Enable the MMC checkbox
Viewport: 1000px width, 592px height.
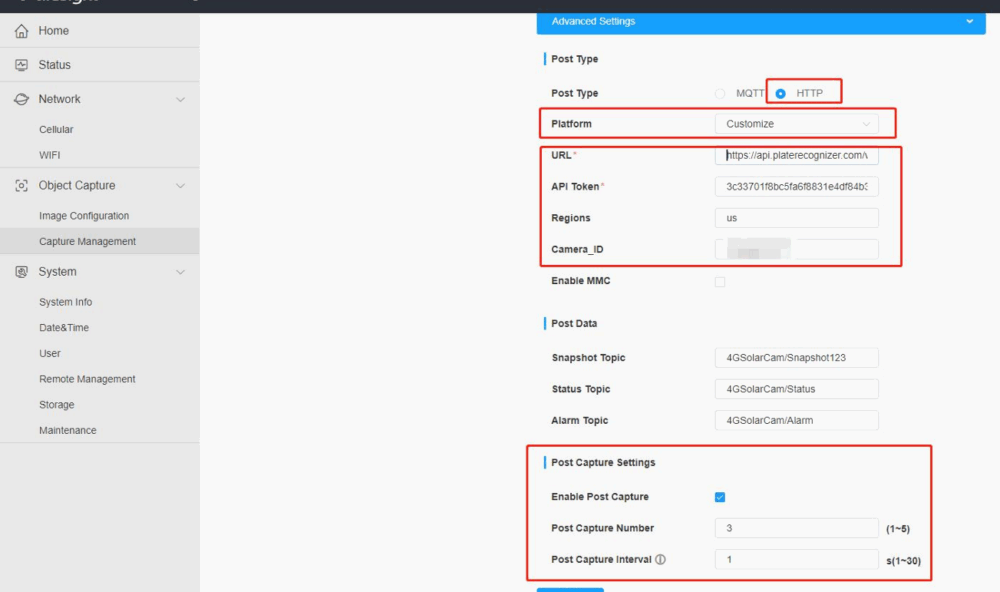[x=720, y=282]
